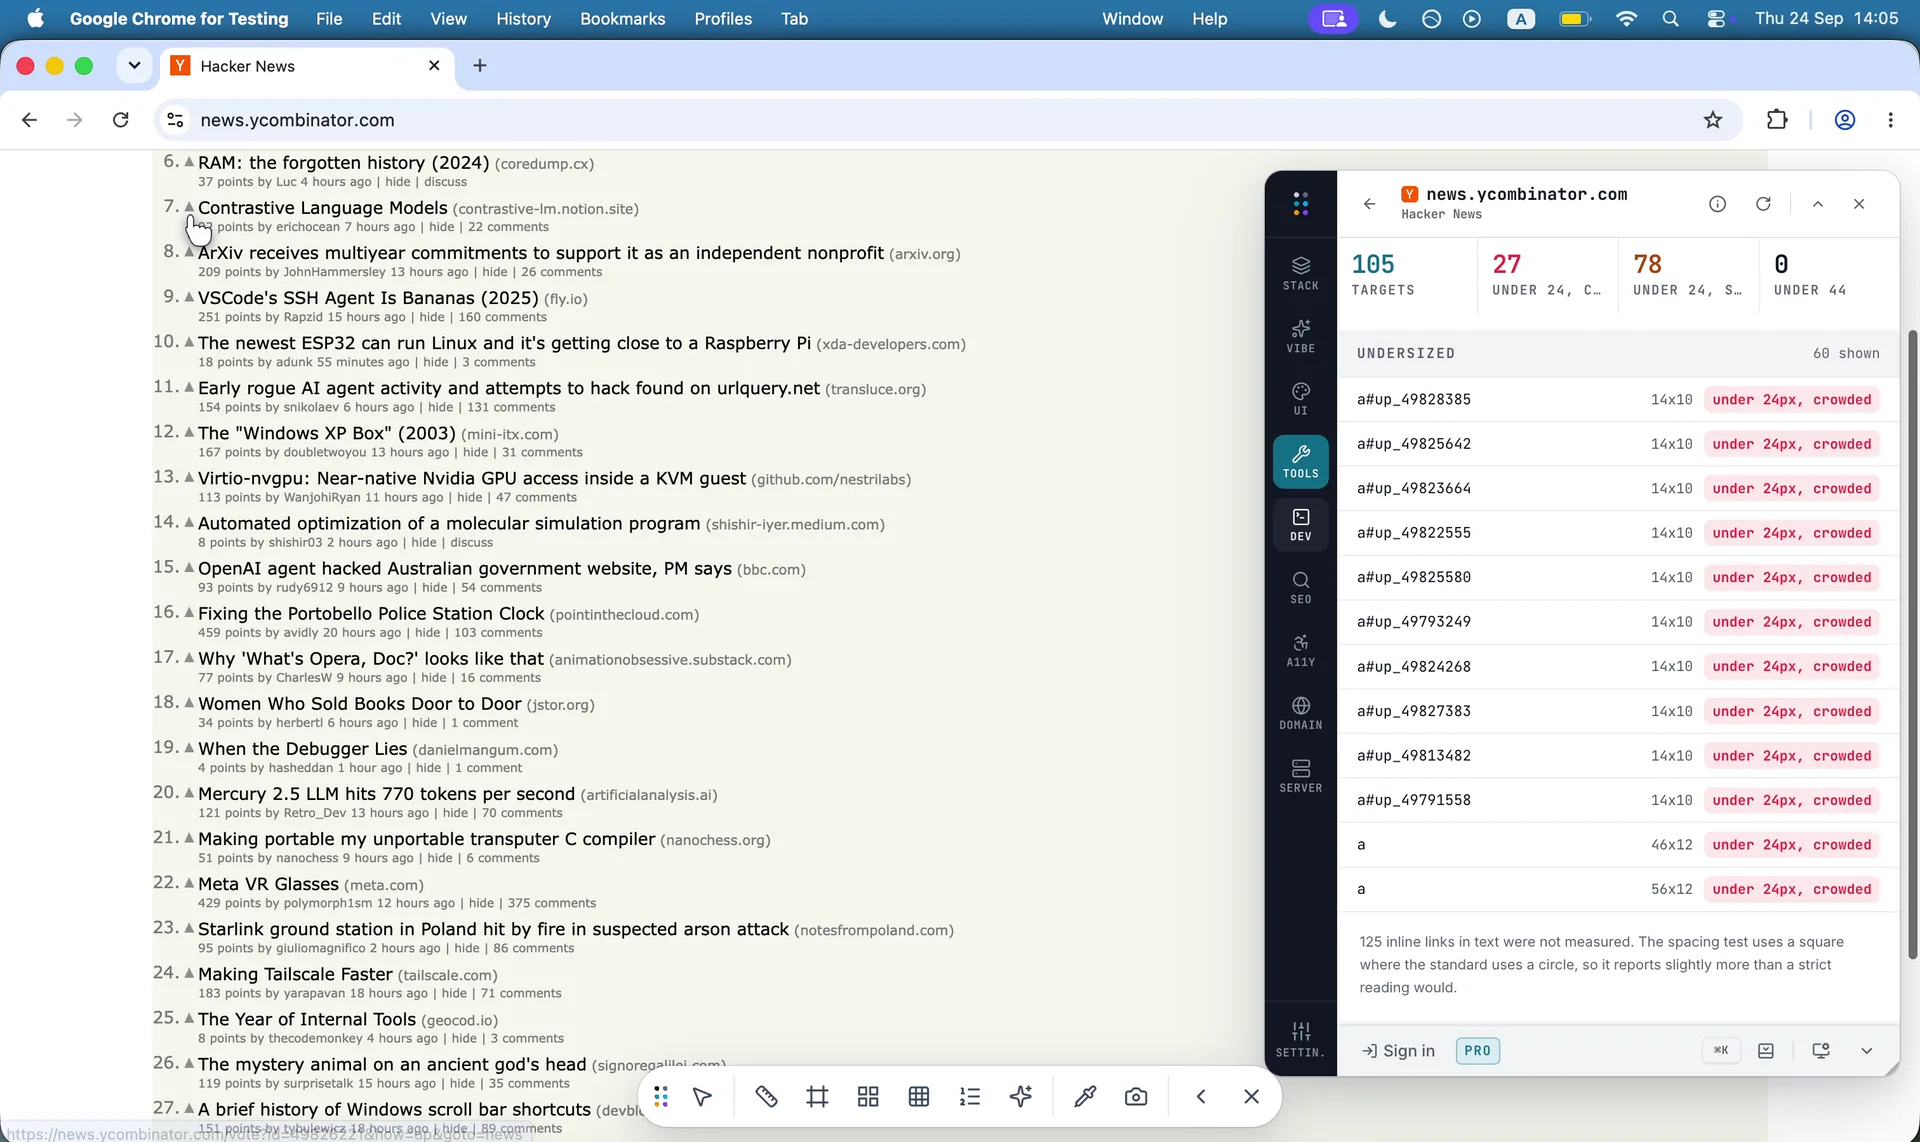Open the Domain globe section
This screenshot has height=1142, width=1920.
(x=1300, y=713)
